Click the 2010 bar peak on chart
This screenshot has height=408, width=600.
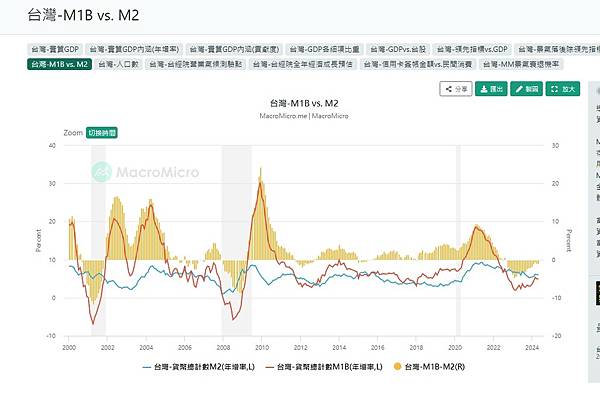[261, 170]
